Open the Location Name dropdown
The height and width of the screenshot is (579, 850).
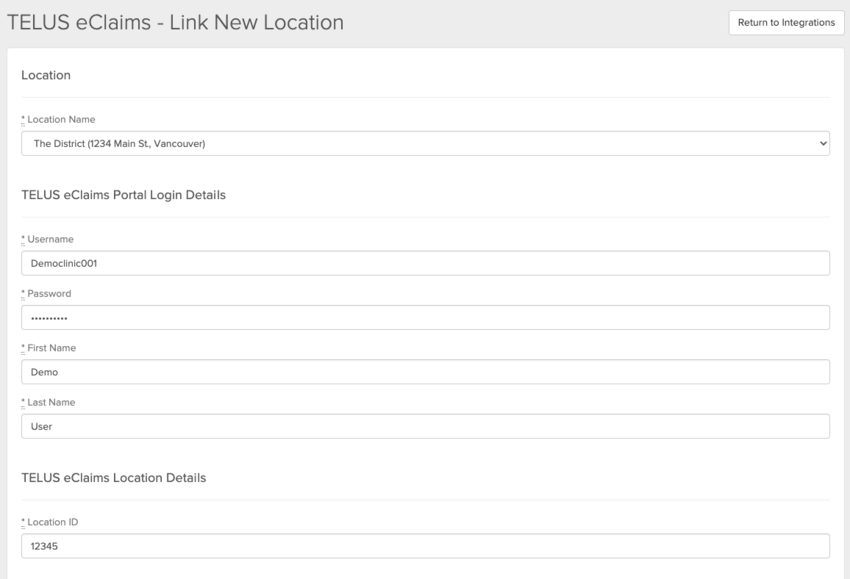pos(425,144)
